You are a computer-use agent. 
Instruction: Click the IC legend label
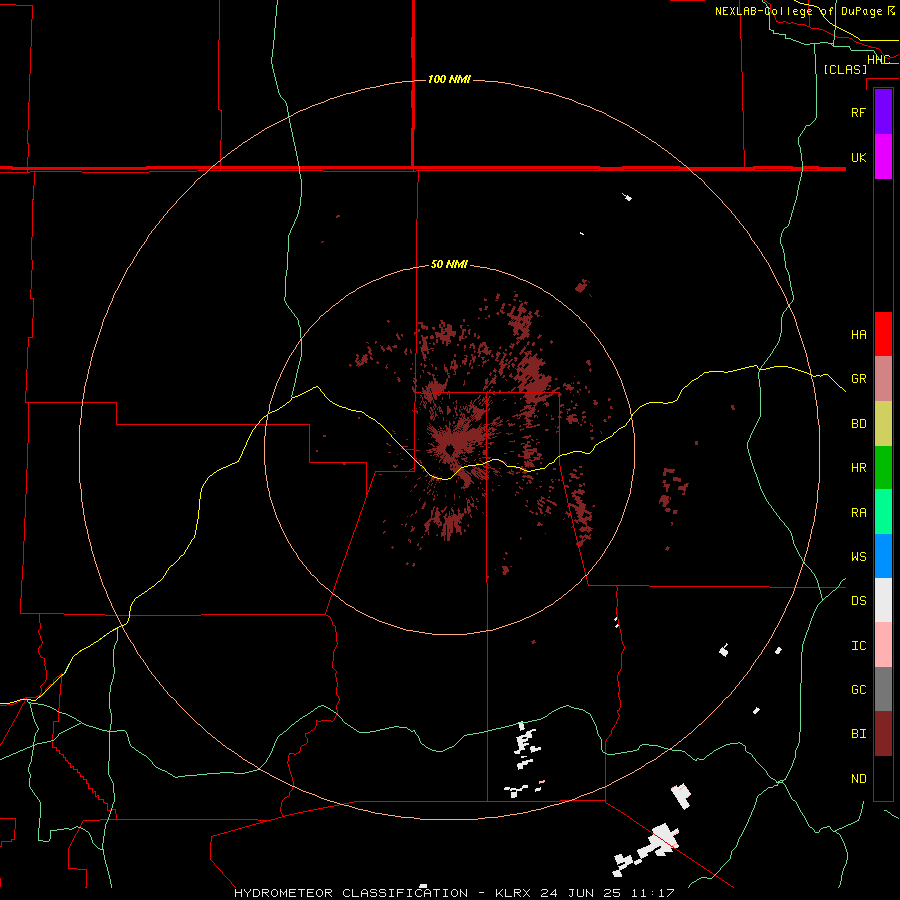(x=858, y=646)
